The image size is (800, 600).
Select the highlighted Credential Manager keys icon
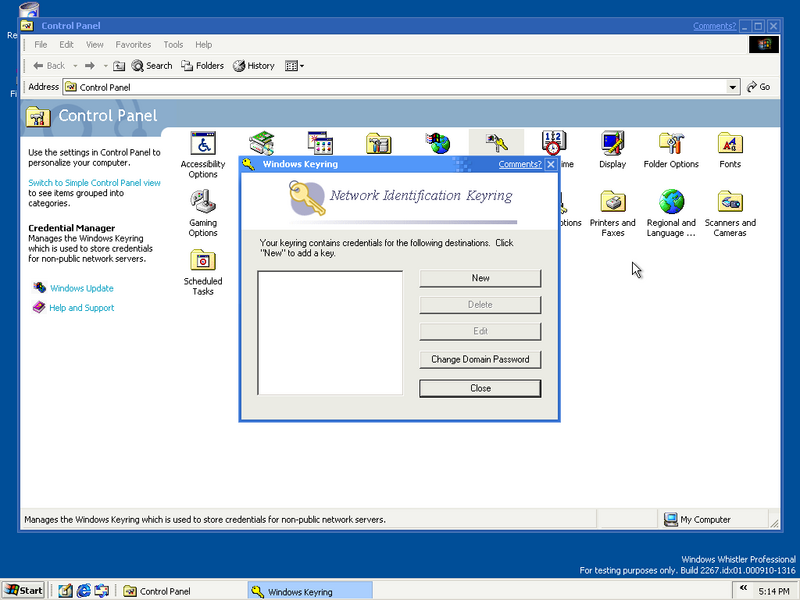(x=496, y=143)
